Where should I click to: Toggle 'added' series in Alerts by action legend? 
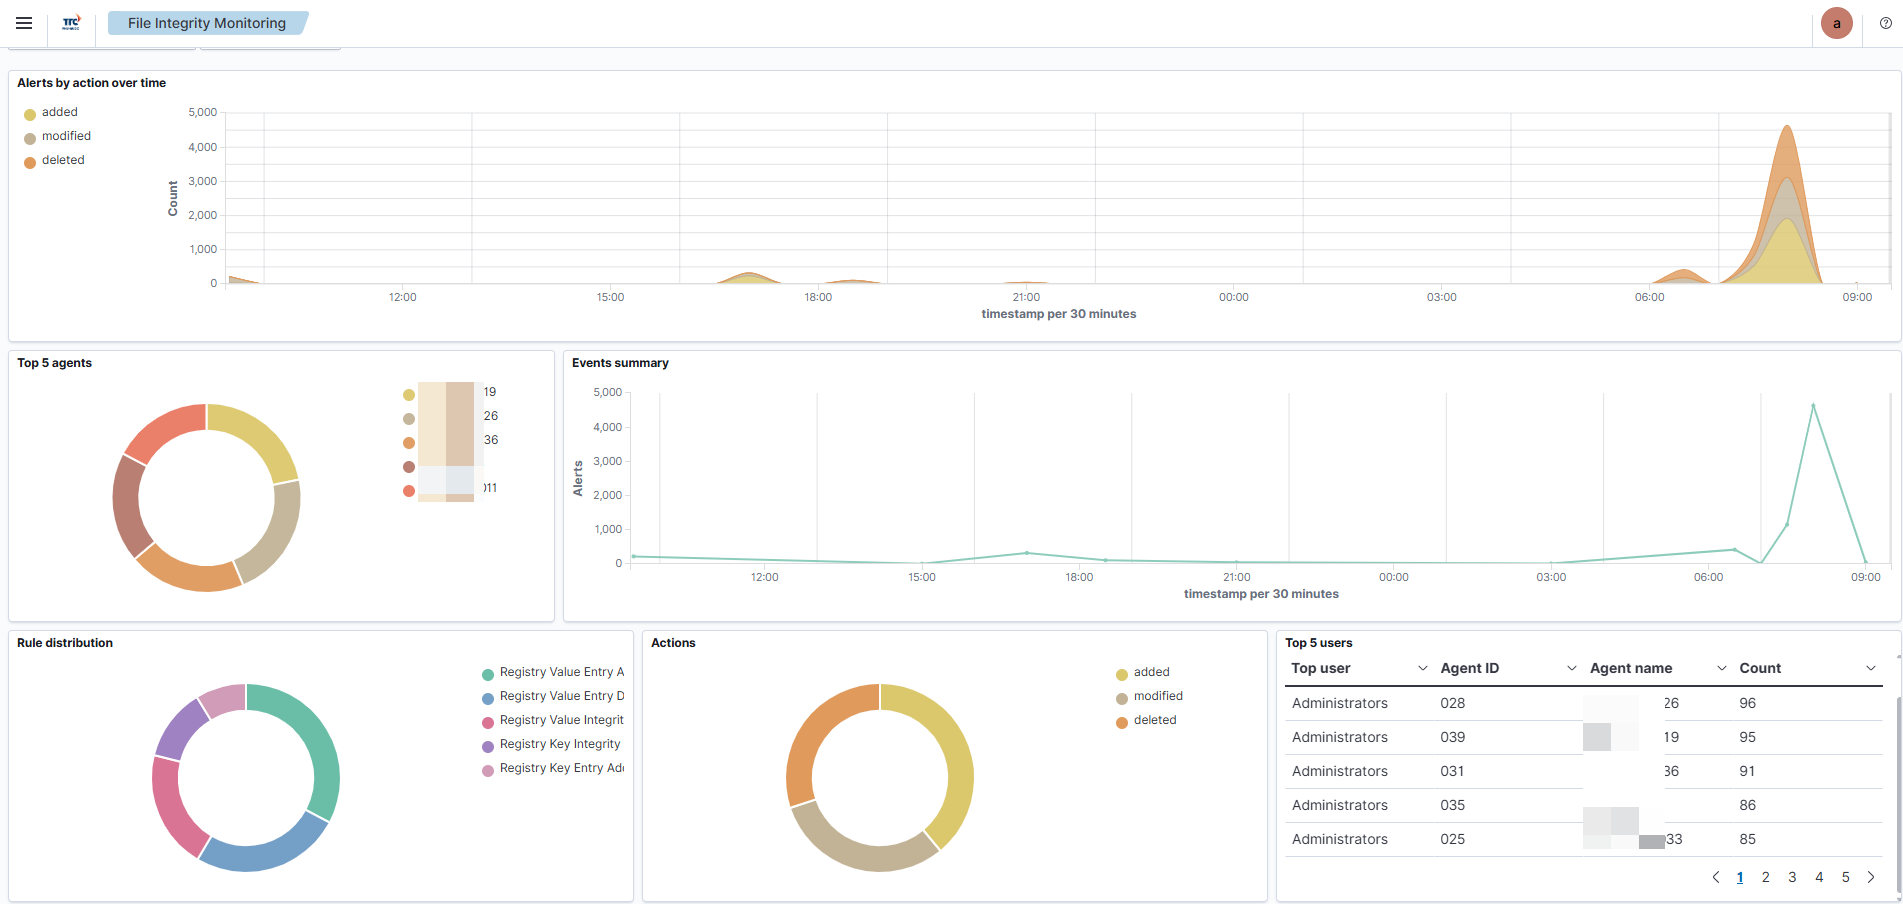59,112
